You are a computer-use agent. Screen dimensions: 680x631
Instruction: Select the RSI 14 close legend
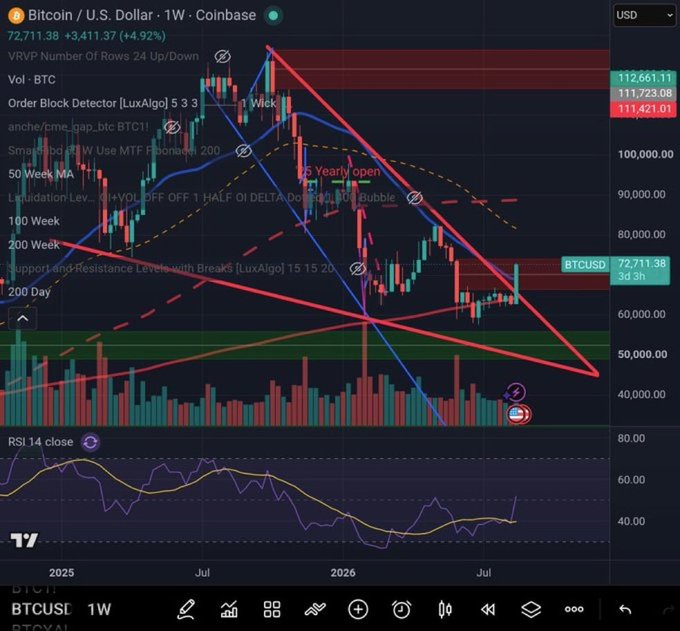point(41,442)
